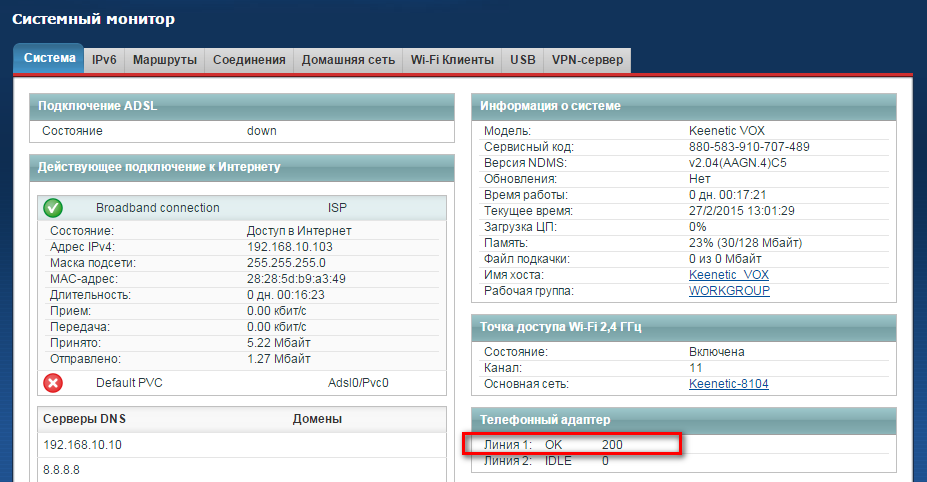The height and width of the screenshot is (482, 927).
Task: Open the IPv6 tab
Action: point(104,60)
